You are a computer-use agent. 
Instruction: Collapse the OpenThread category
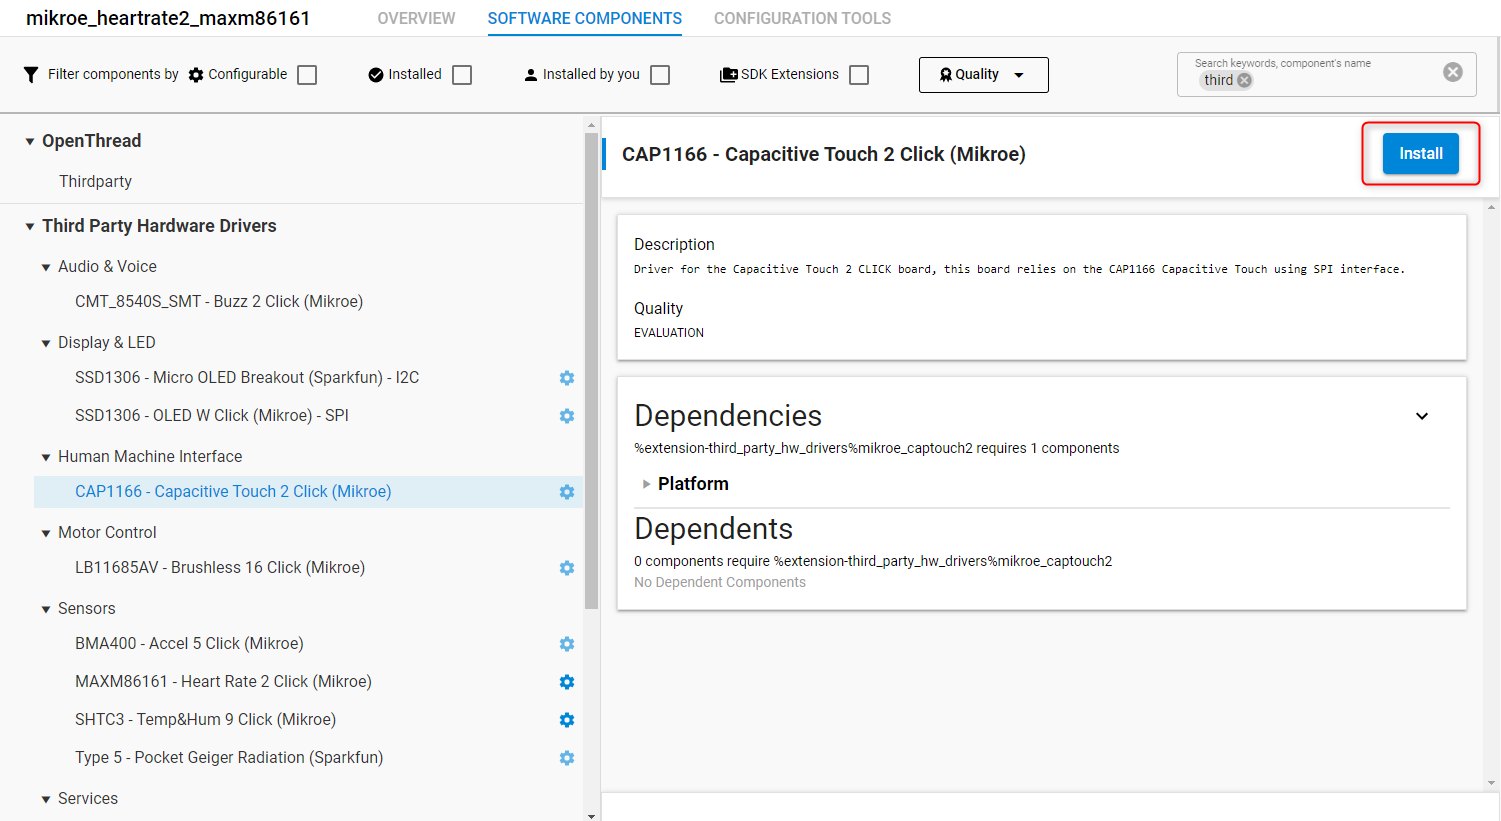pos(30,142)
